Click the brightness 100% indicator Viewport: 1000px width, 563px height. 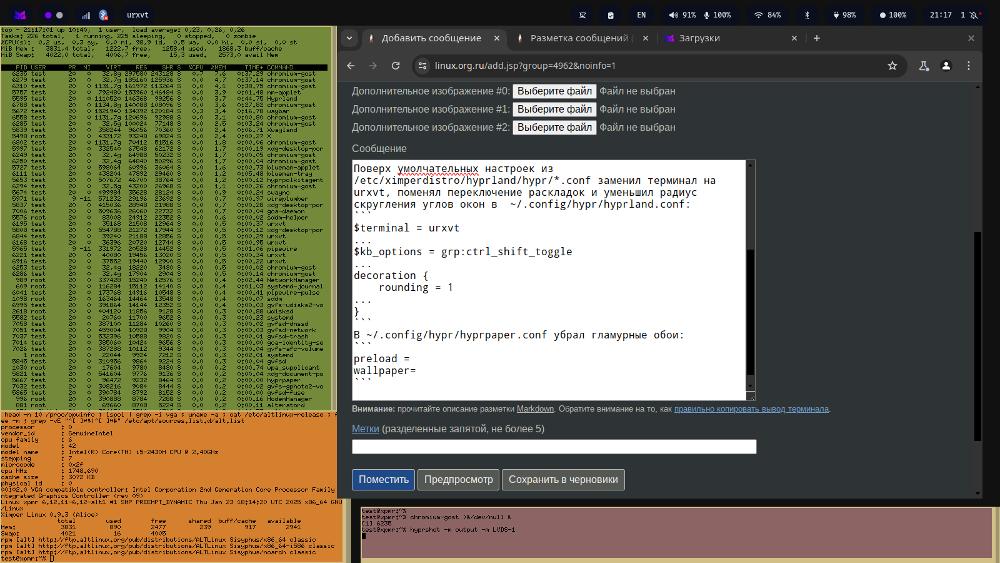click(893, 15)
